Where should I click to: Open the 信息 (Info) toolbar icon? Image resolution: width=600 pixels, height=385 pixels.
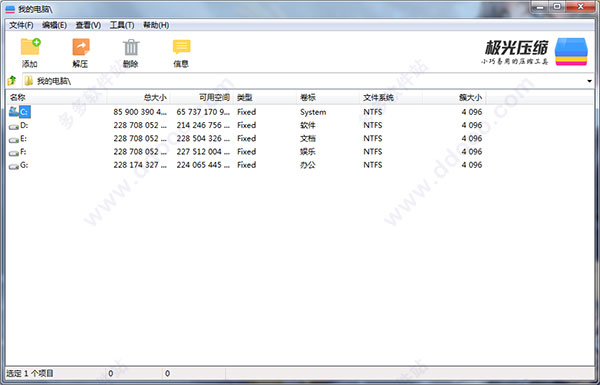(x=181, y=47)
